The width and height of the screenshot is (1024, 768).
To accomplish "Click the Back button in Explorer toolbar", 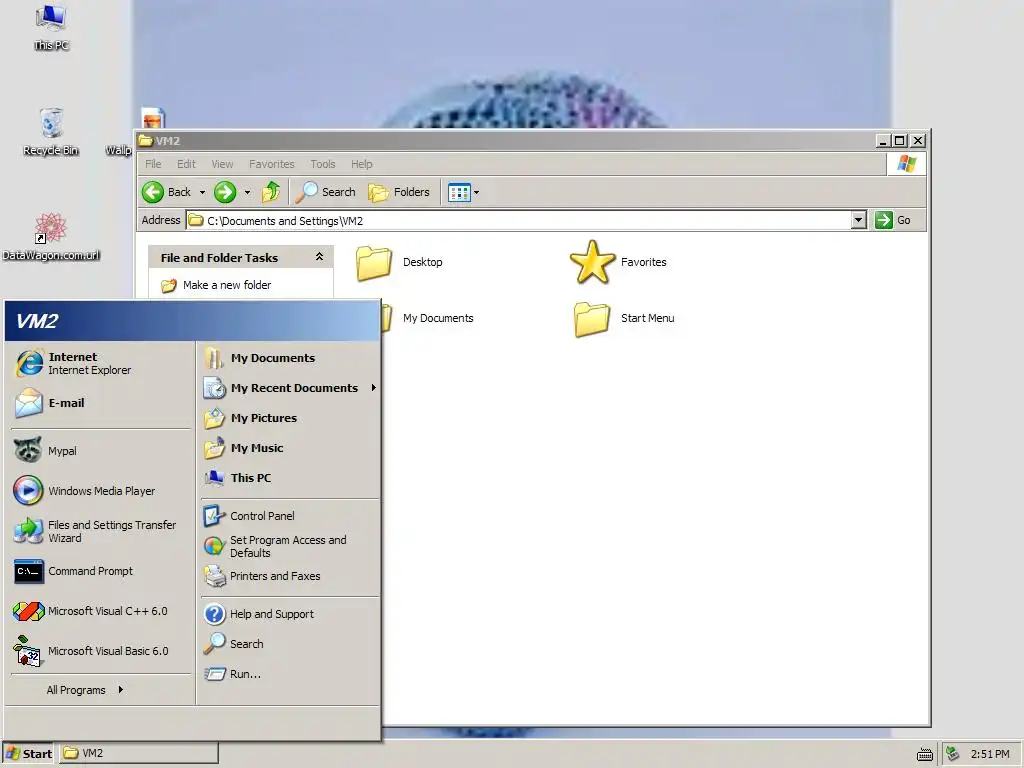I will coord(167,192).
